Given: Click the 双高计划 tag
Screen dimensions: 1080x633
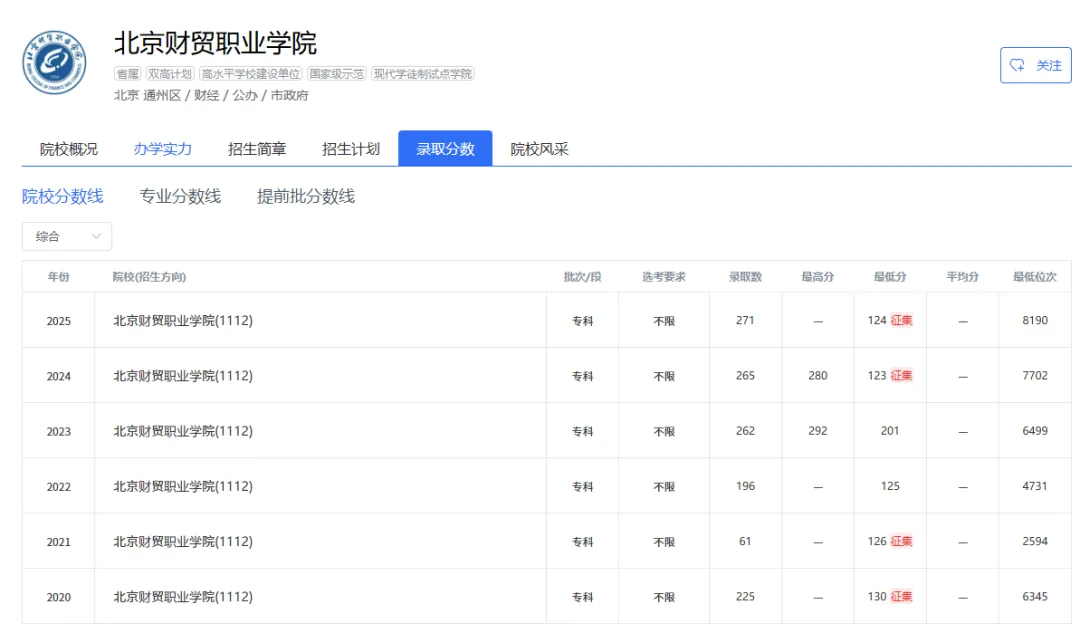Looking at the screenshot, I should (x=169, y=74).
